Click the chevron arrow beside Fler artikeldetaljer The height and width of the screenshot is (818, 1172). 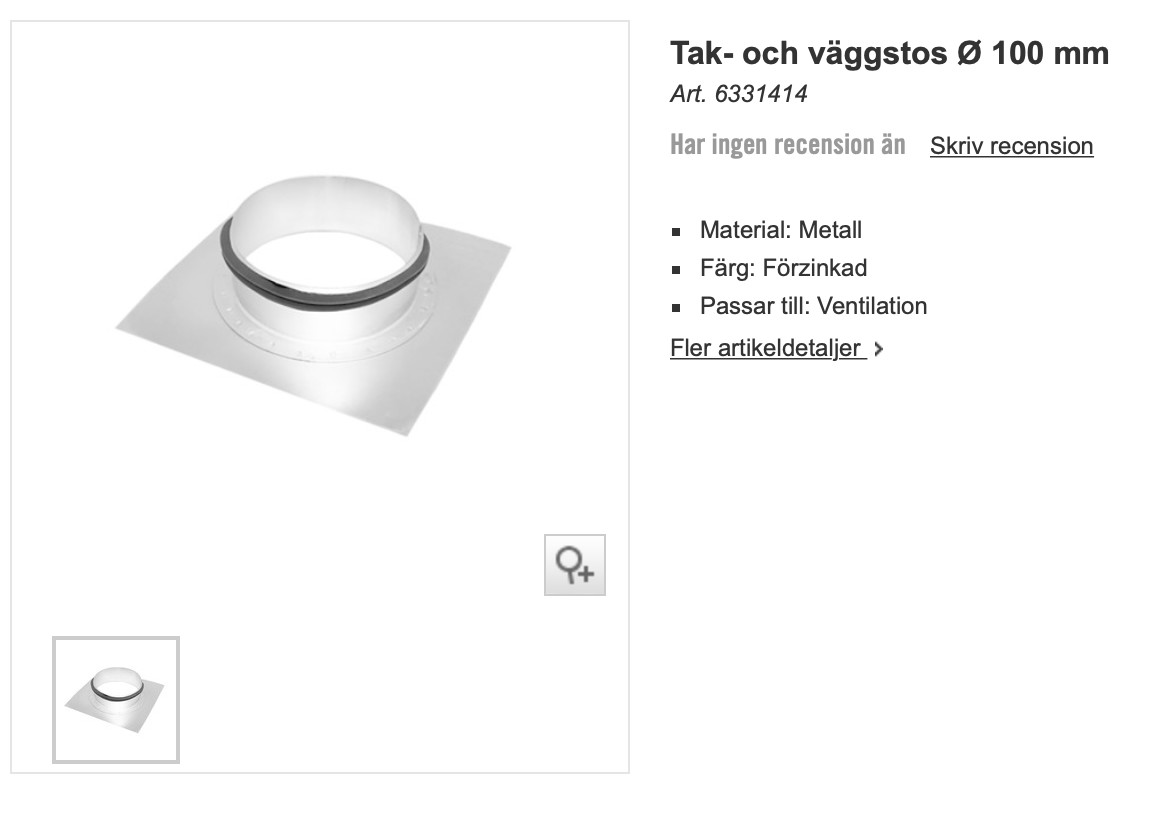point(879,349)
